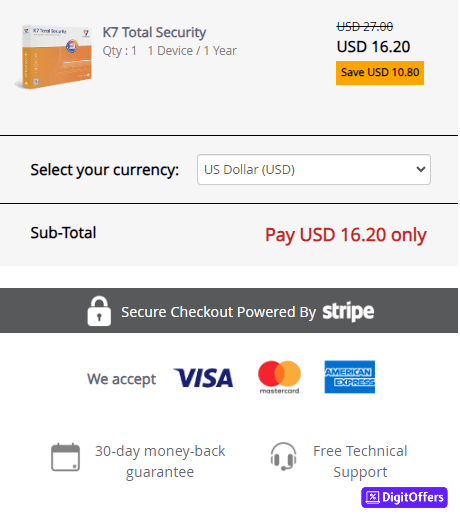Open the DigitOffers badge
Viewport: 460px width, 517px height.
tap(404, 497)
